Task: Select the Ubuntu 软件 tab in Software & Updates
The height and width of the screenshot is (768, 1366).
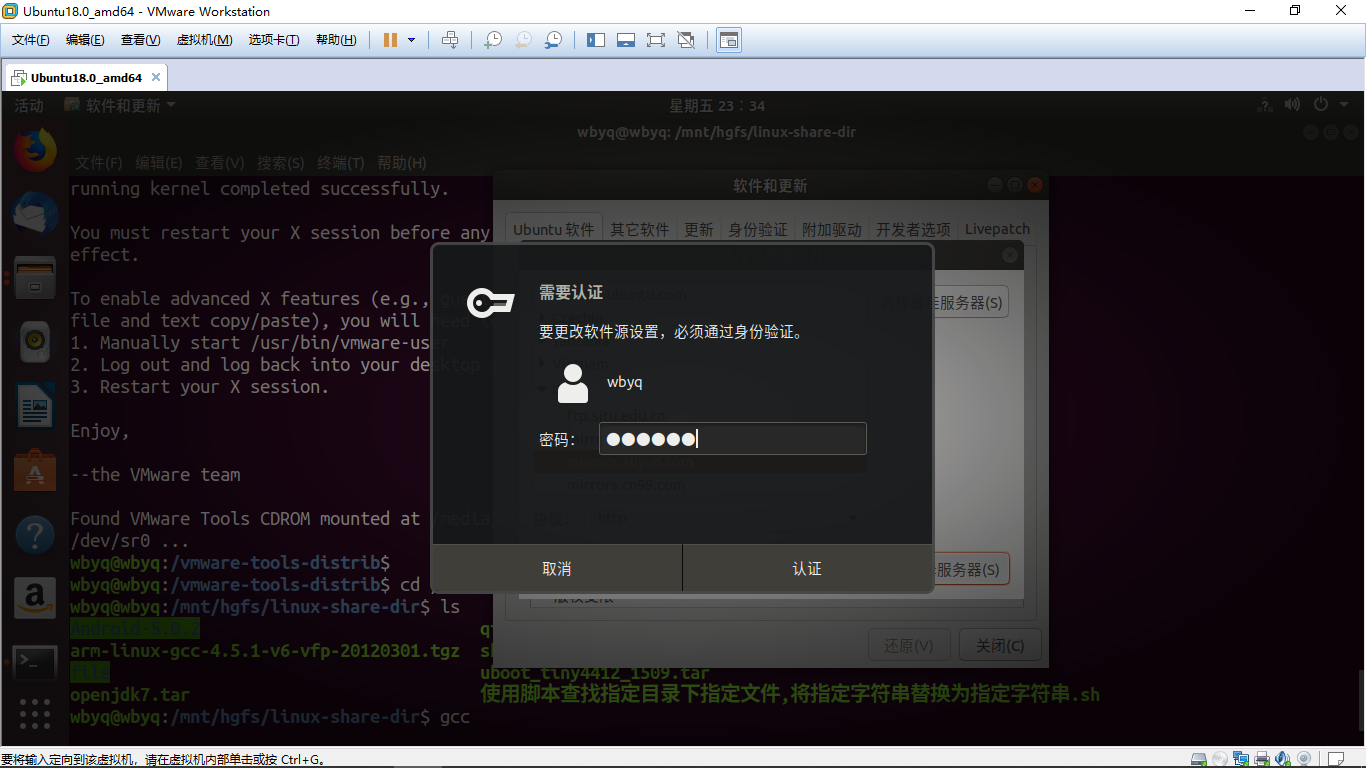Action: pyautogui.click(x=554, y=229)
